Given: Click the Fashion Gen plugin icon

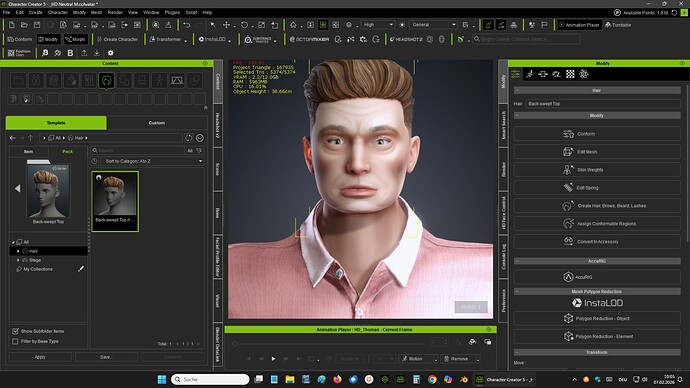Looking at the screenshot, I should [x=19, y=53].
